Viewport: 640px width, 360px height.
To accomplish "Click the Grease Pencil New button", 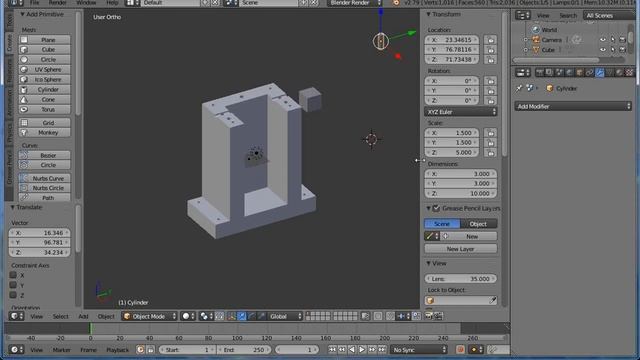I will point(469,236).
